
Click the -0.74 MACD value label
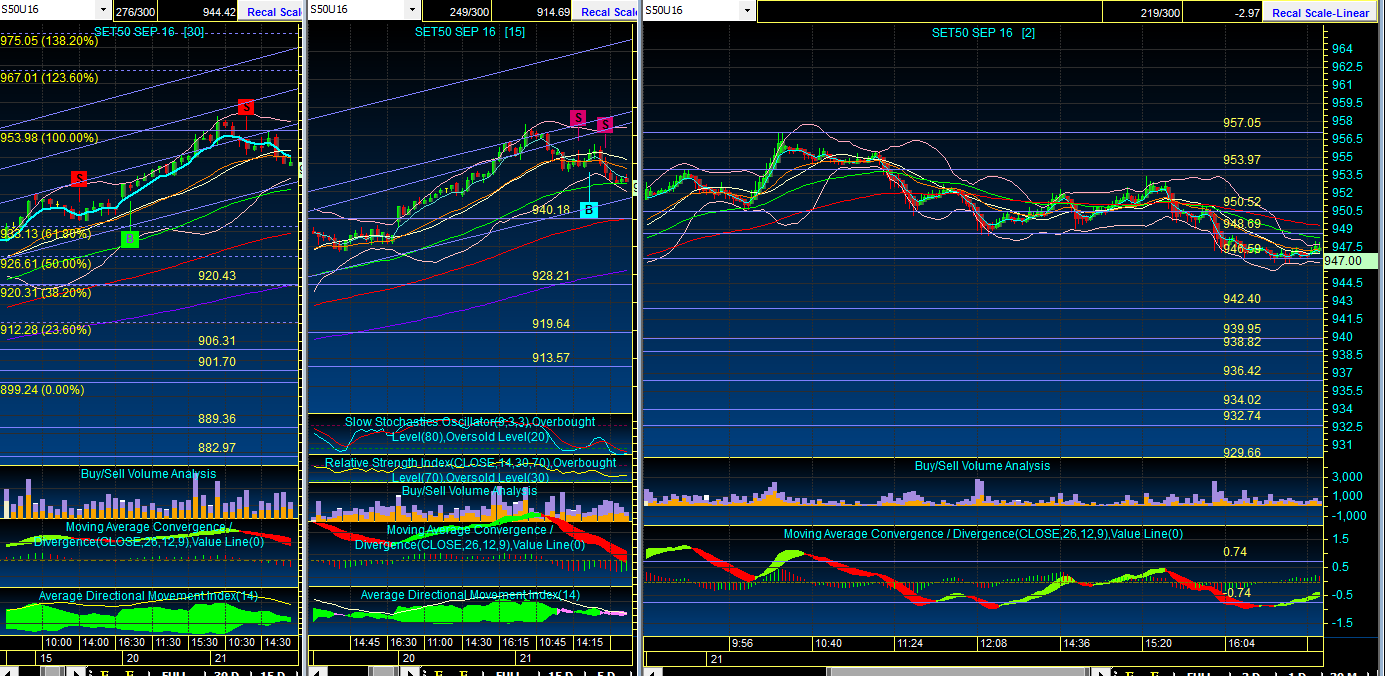coord(1237,593)
